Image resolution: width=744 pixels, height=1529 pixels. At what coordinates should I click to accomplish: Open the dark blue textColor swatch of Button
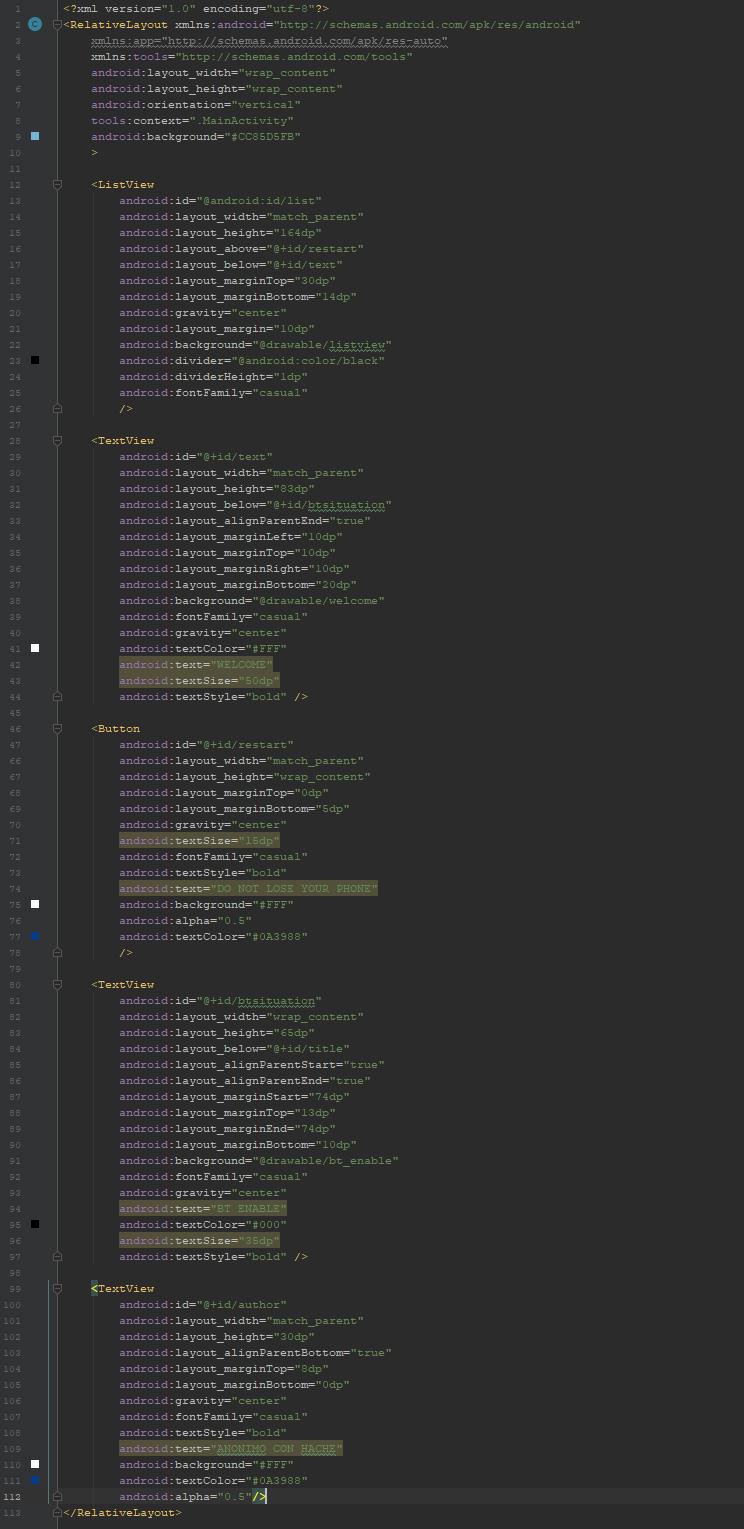click(x=35, y=936)
